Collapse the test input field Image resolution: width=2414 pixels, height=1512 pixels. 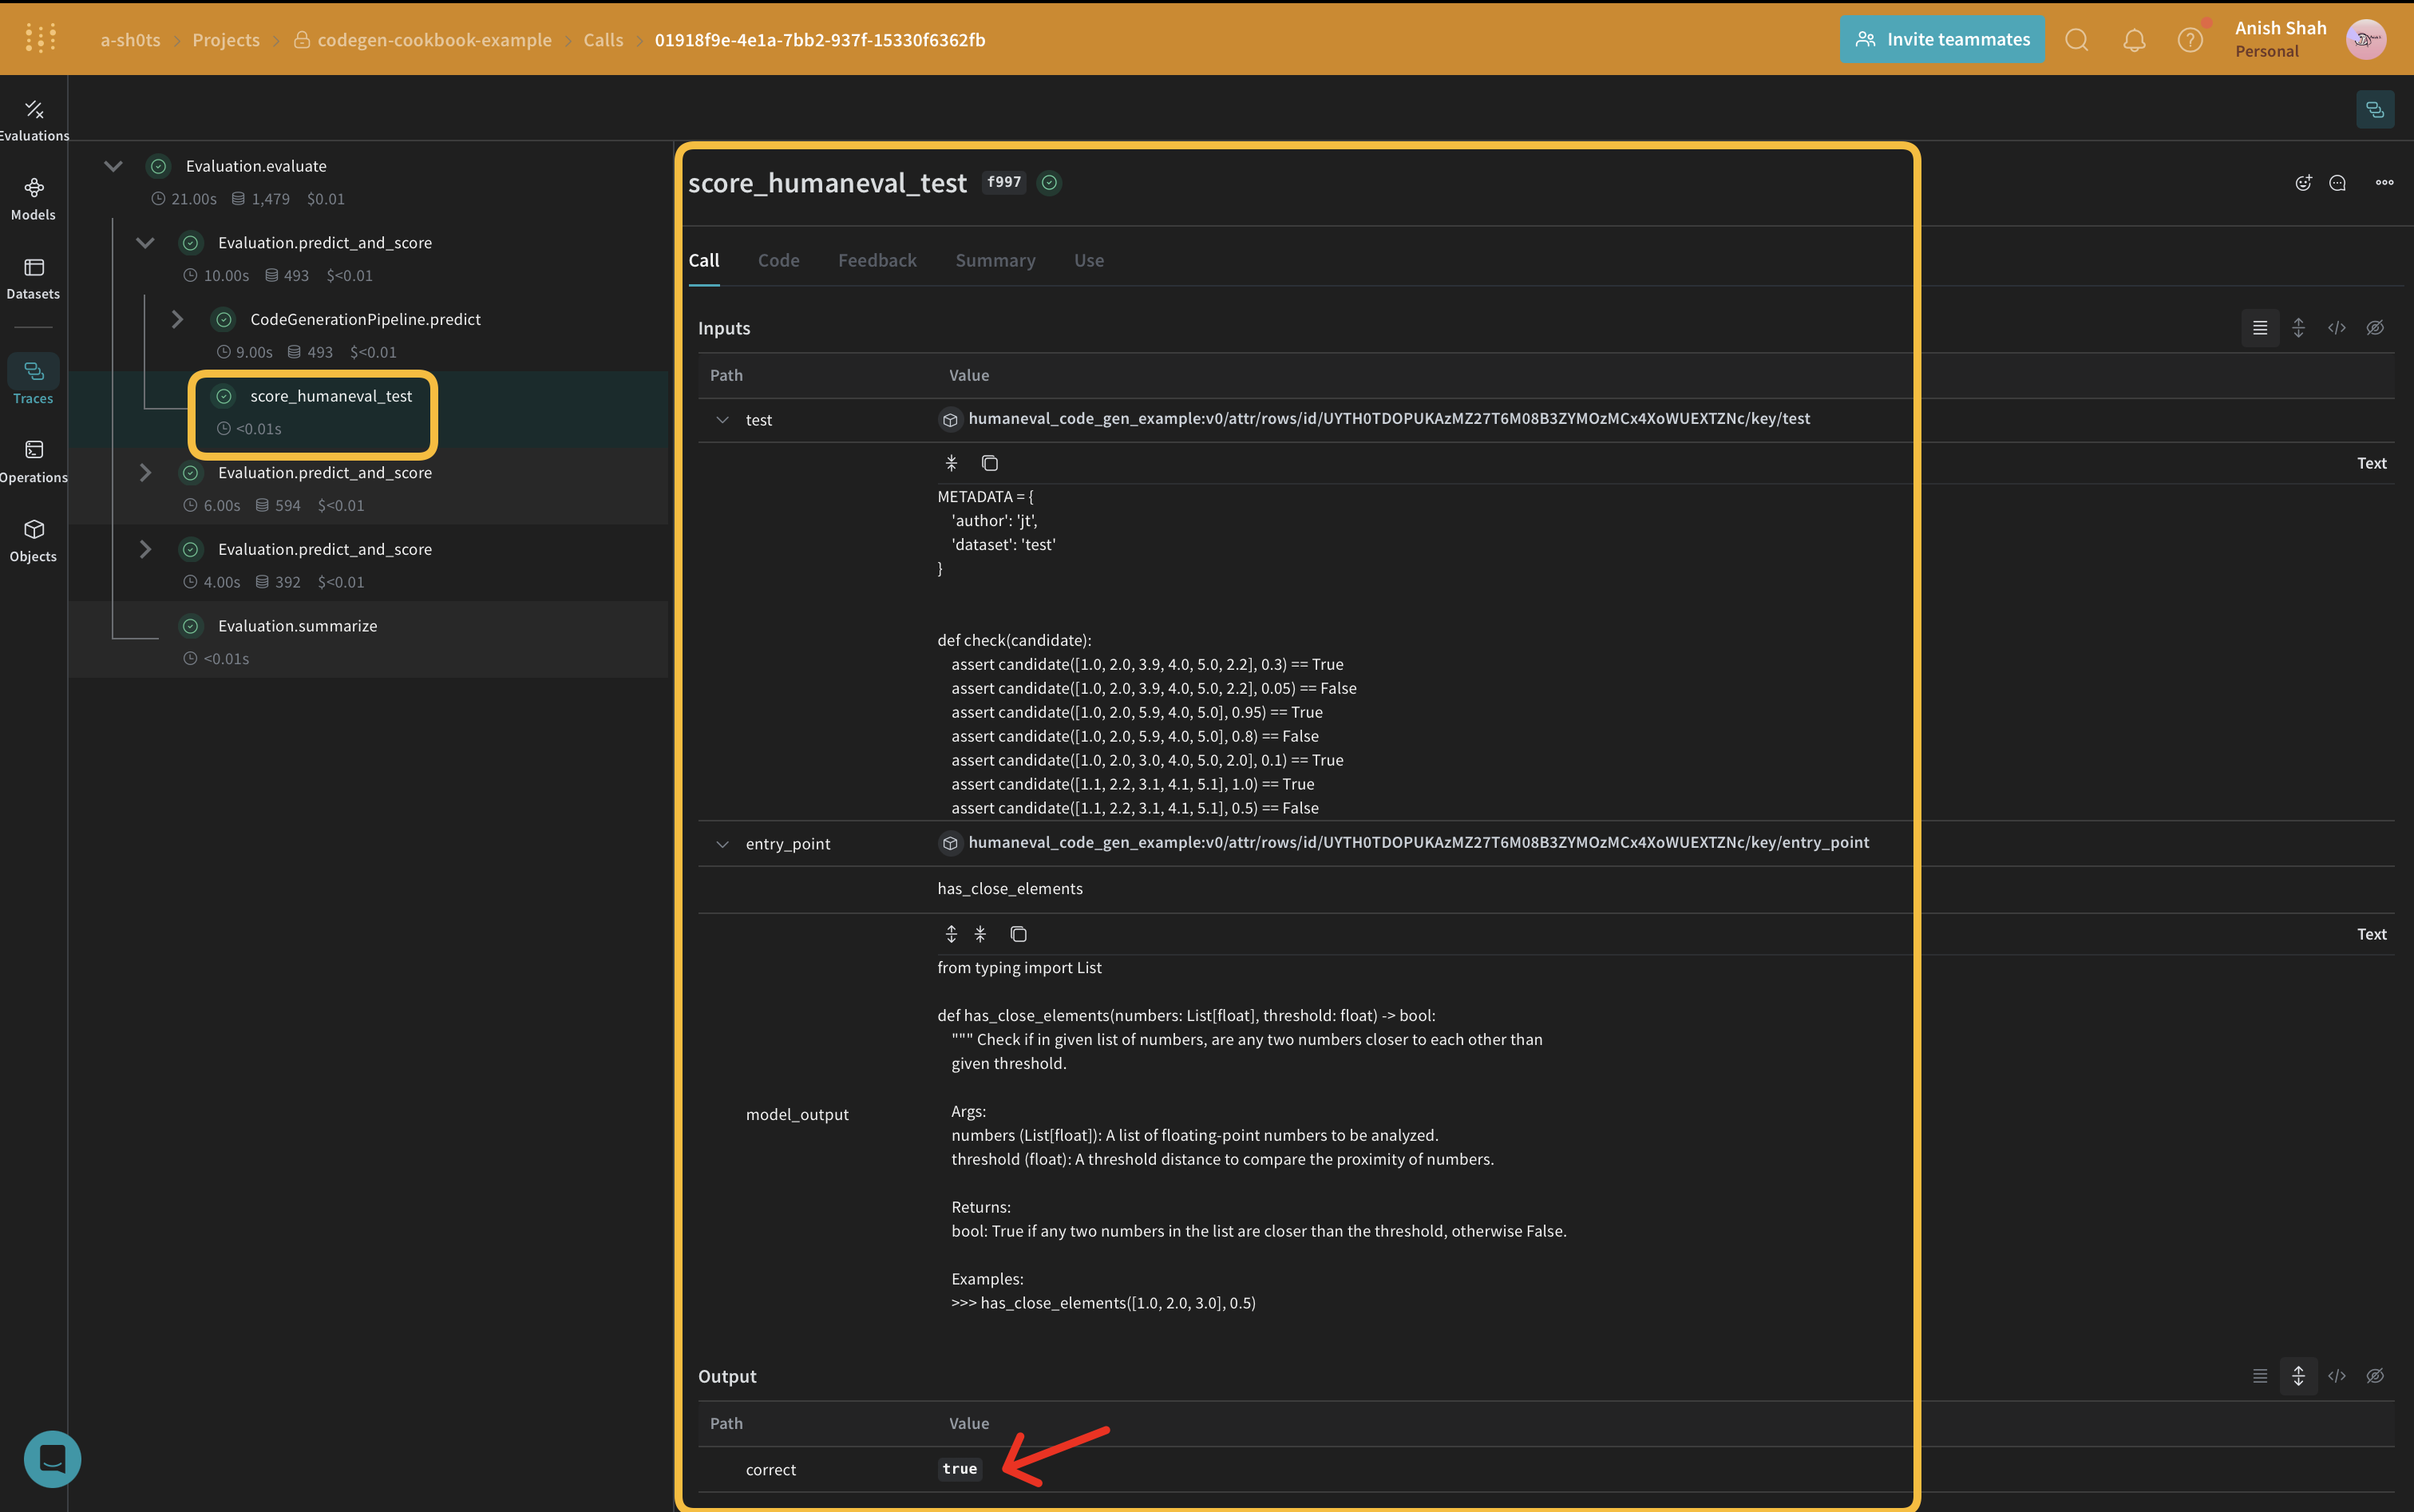722,418
